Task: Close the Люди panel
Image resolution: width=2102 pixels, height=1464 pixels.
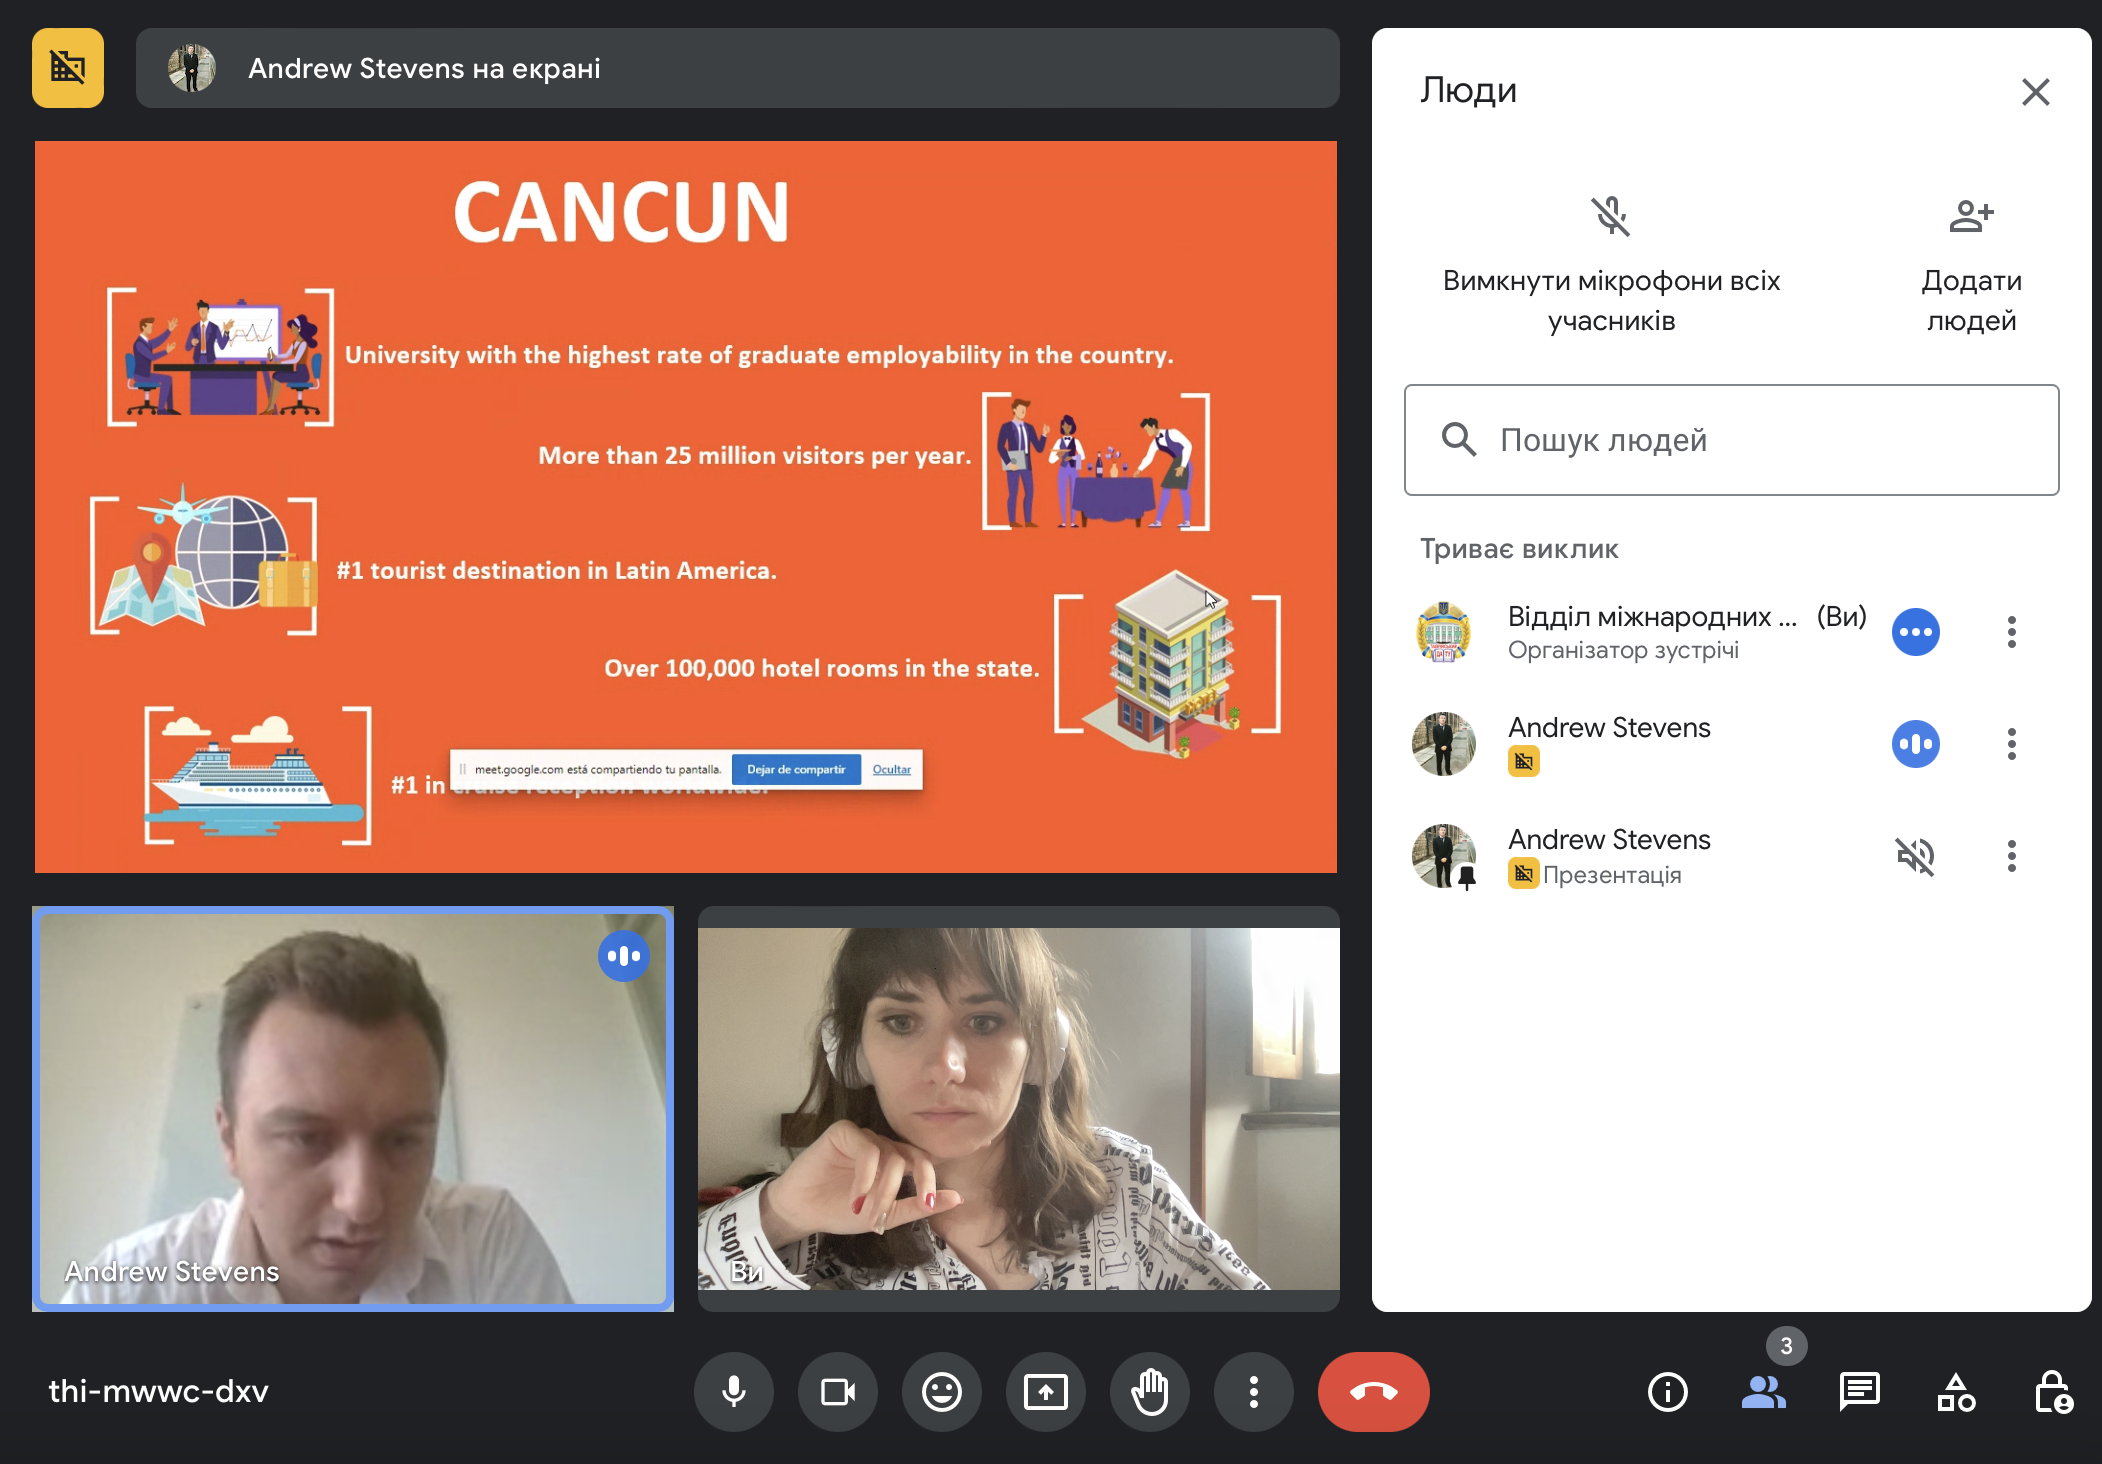Action: 2035,92
